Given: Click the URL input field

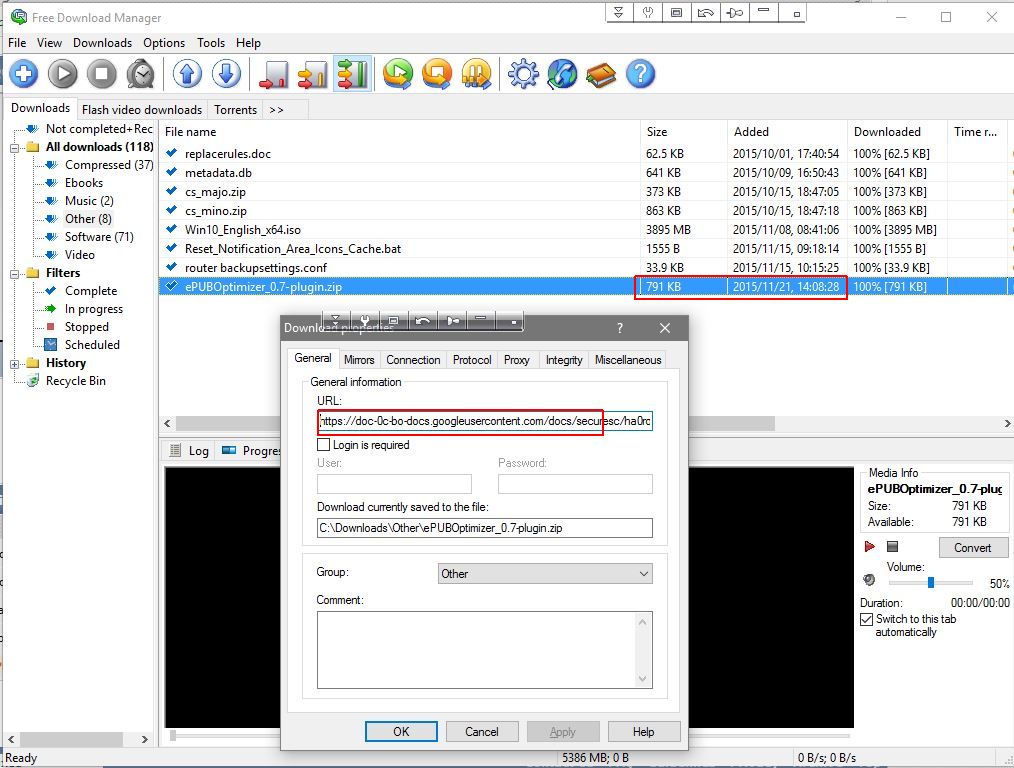Looking at the screenshot, I should [x=485, y=421].
